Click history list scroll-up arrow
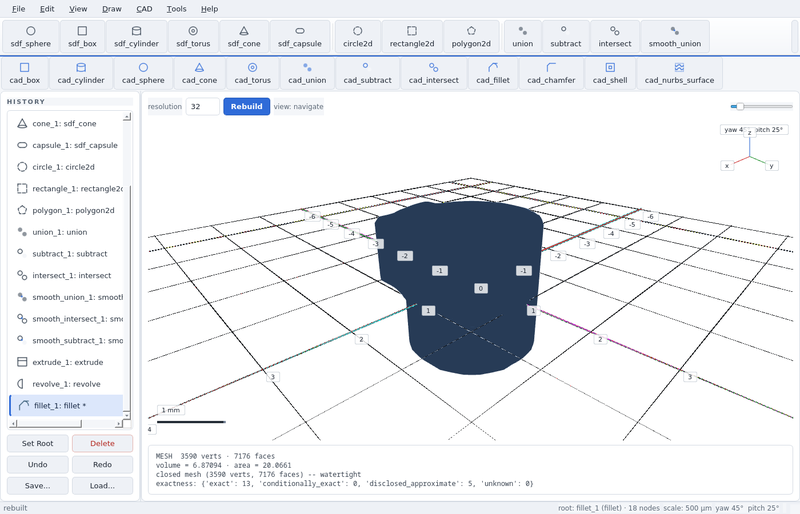This screenshot has height=514, width=800. pyautogui.click(x=127, y=117)
